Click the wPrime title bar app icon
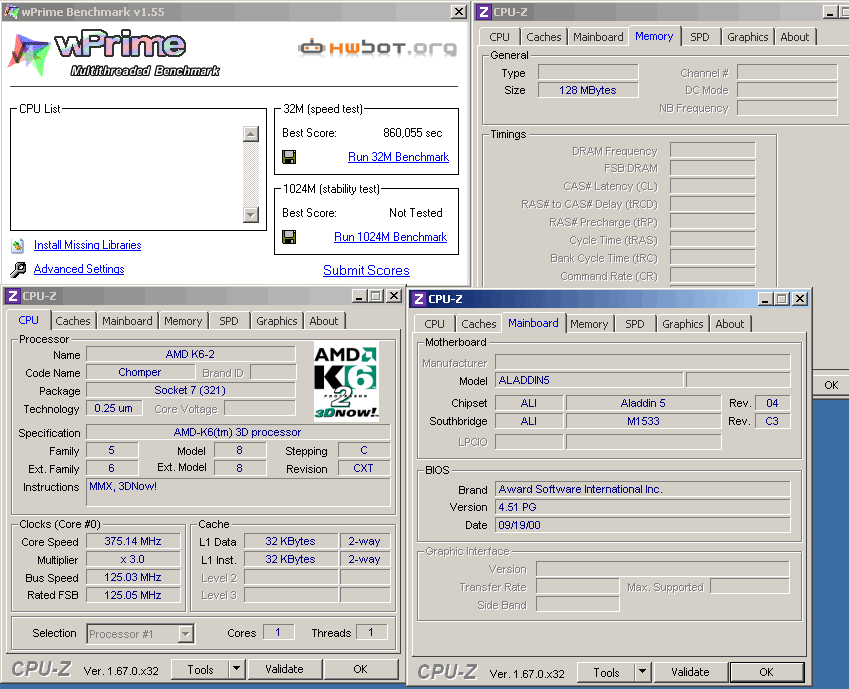The image size is (849, 689). pyautogui.click(x=11, y=11)
